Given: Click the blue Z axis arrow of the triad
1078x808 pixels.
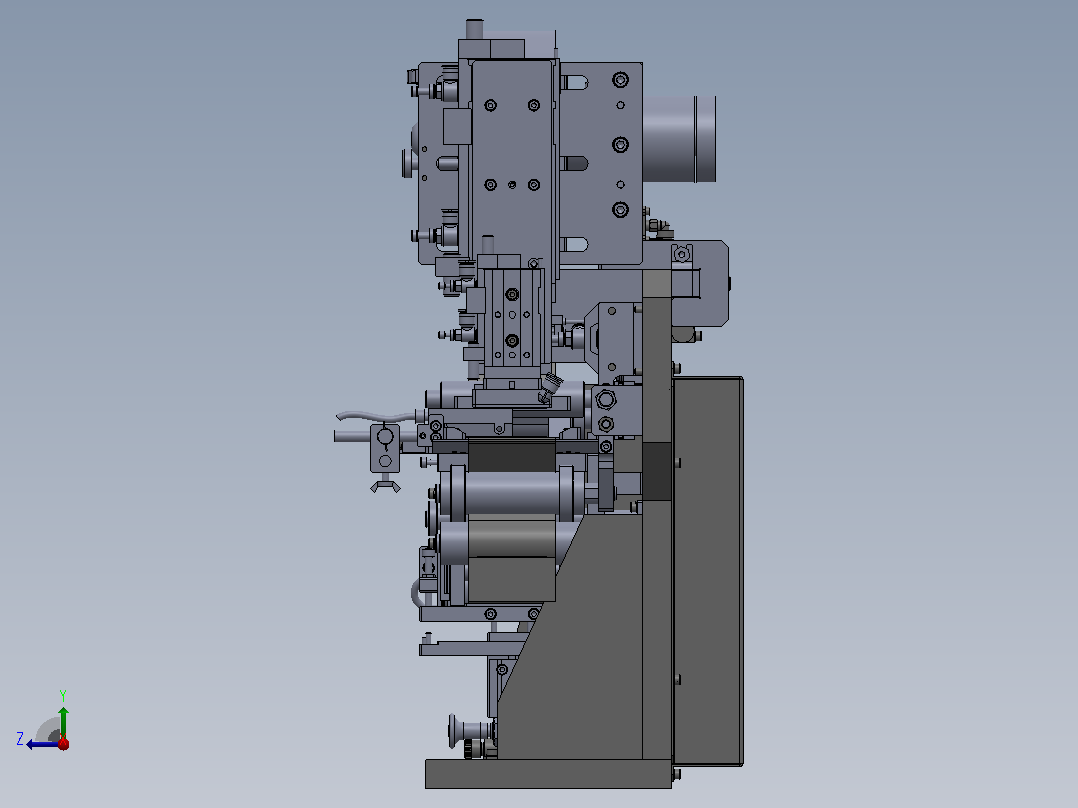Looking at the screenshot, I should (41, 745).
